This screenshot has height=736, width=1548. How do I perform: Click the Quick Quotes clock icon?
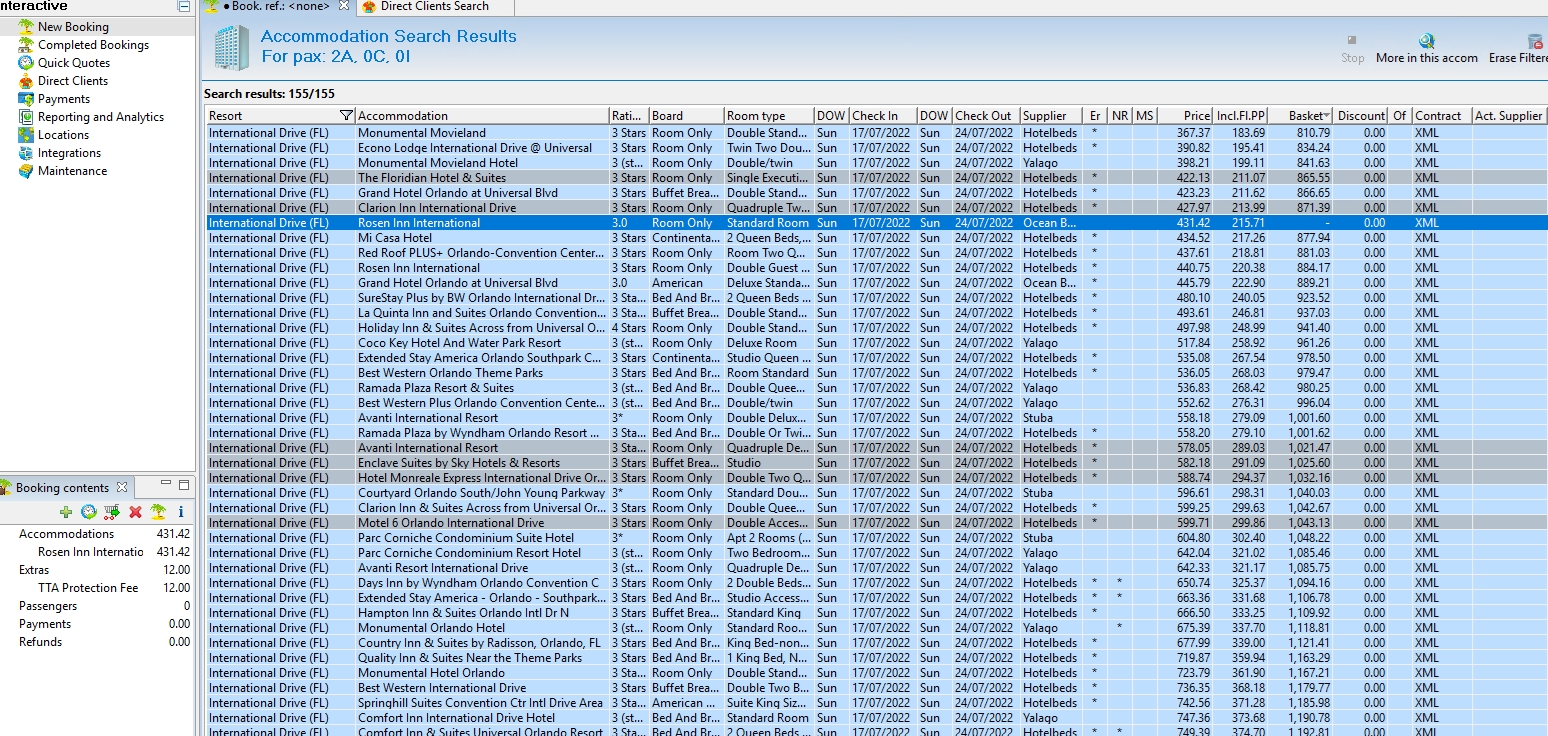point(26,63)
